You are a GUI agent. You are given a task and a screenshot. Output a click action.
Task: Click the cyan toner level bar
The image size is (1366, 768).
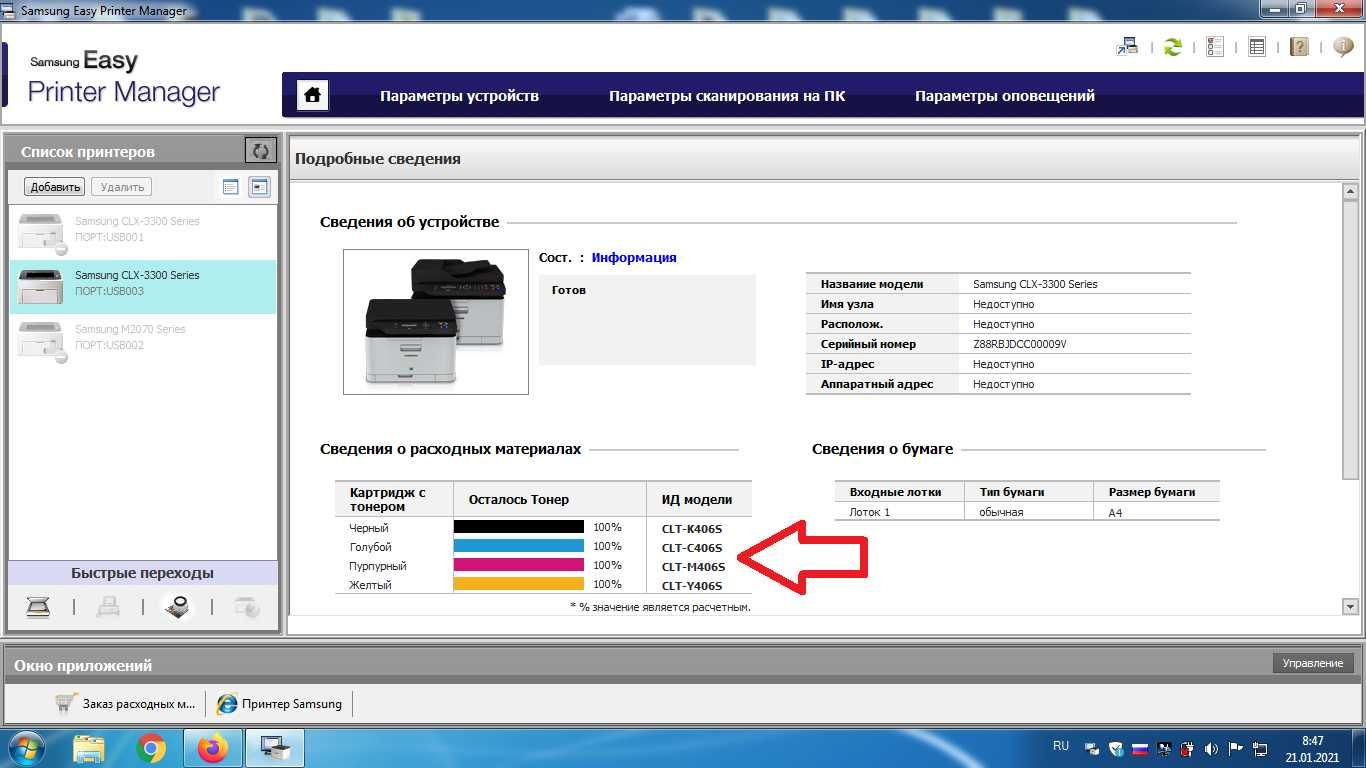click(x=518, y=546)
